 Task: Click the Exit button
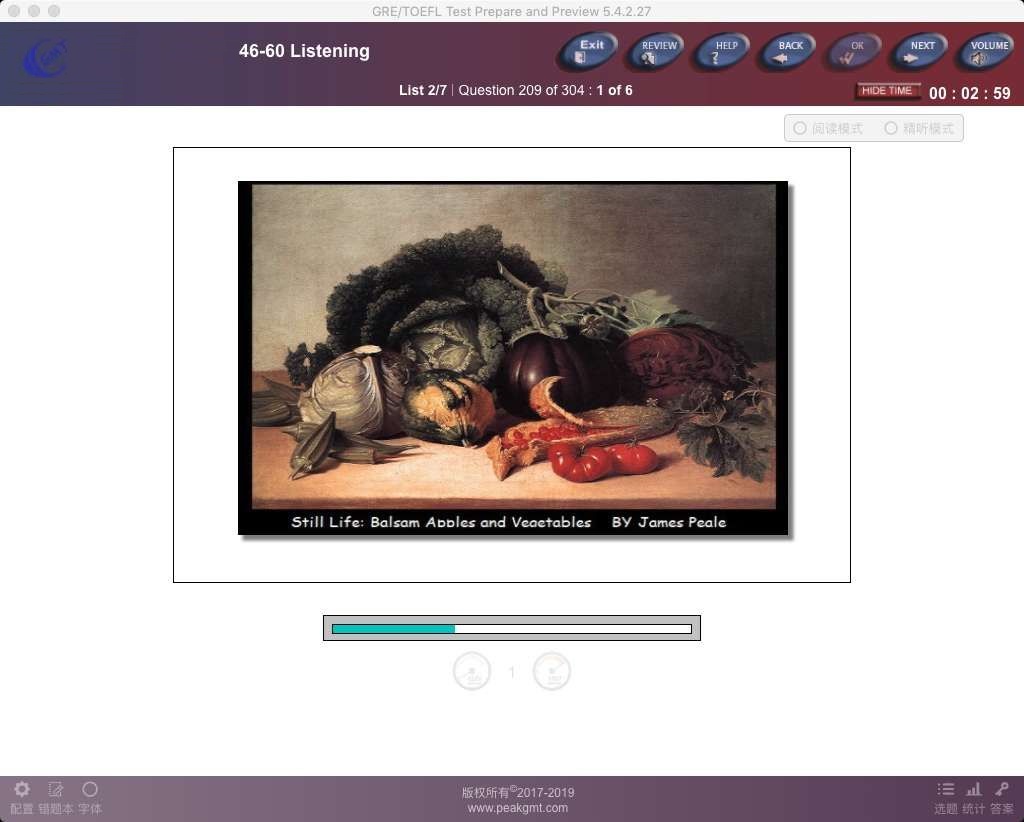[588, 51]
